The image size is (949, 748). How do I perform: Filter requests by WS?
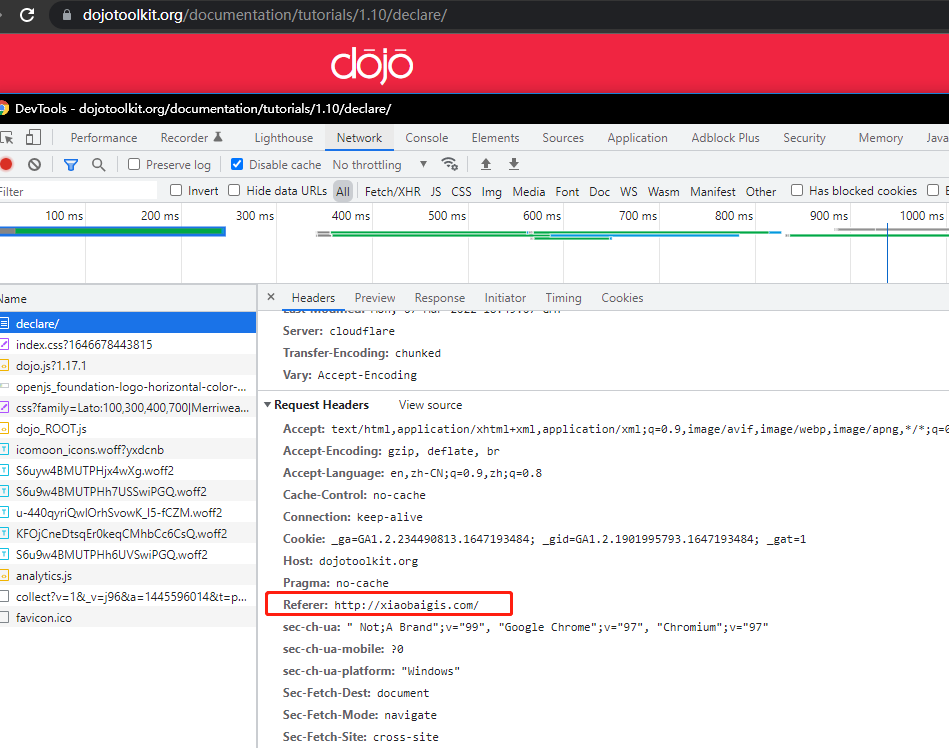628,192
